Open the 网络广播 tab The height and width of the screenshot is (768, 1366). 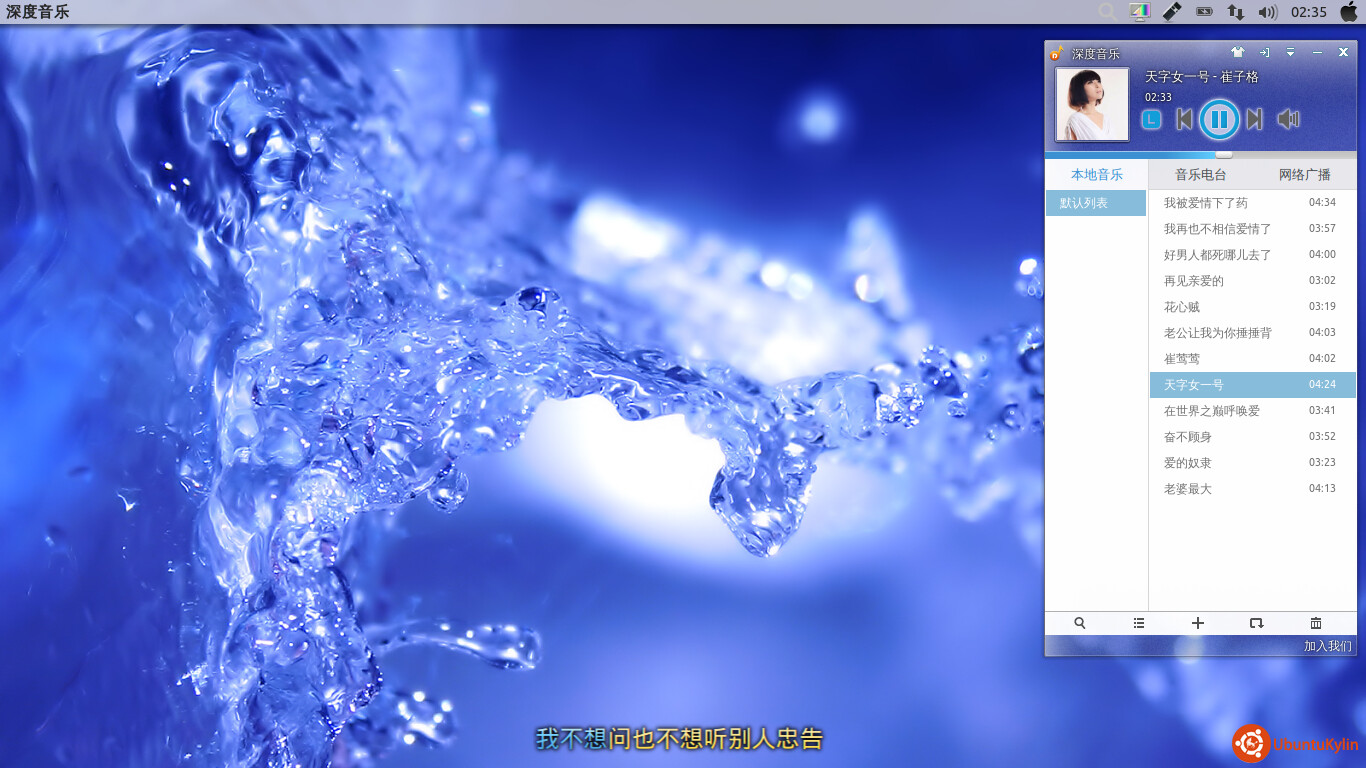(x=1305, y=175)
